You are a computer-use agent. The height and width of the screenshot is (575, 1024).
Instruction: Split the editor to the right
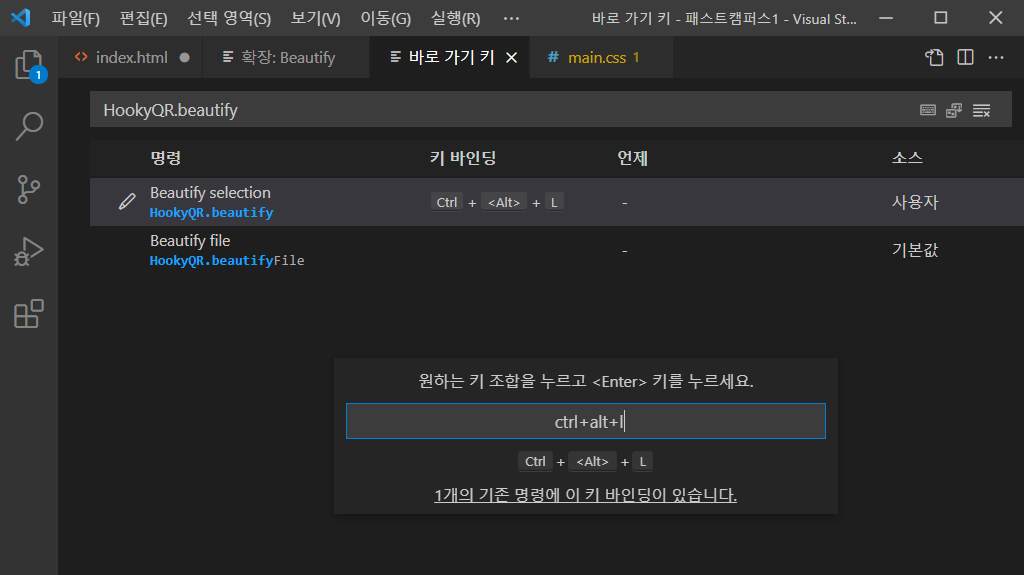point(965,58)
